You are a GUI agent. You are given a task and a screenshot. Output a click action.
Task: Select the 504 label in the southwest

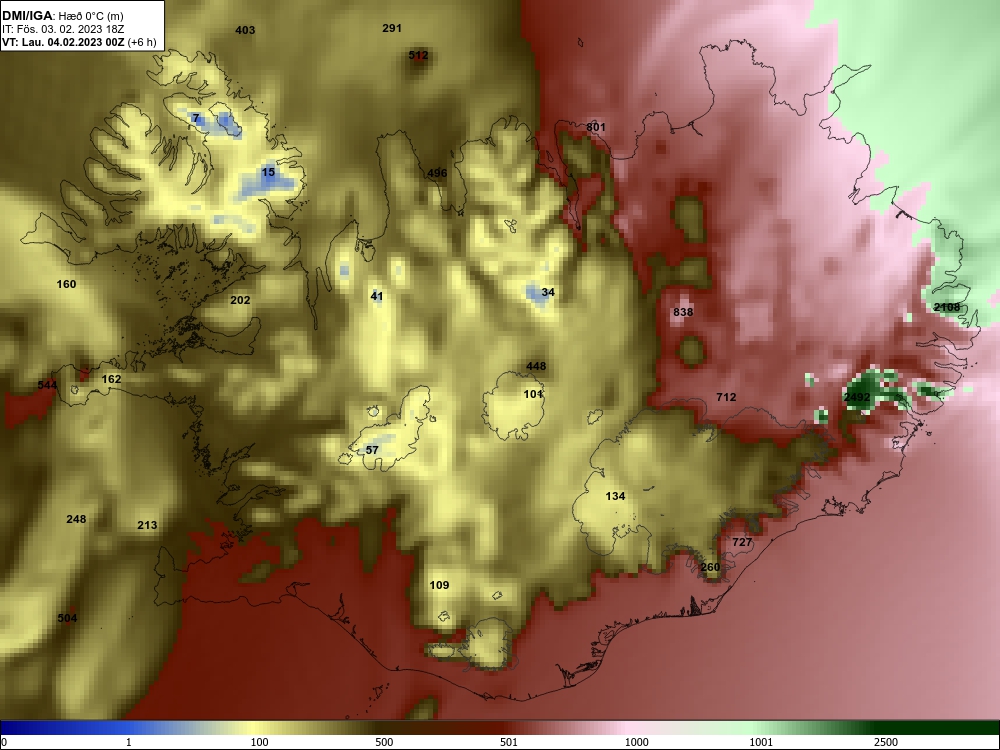tap(67, 618)
